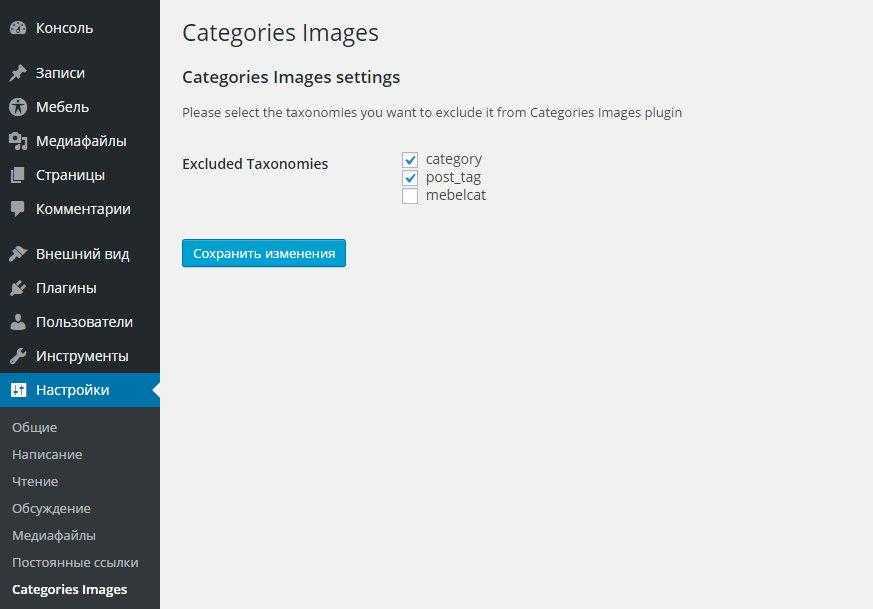The width and height of the screenshot is (873, 609).
Task: Click the Плагины plug icon
Action: click(x=18, y=288)
